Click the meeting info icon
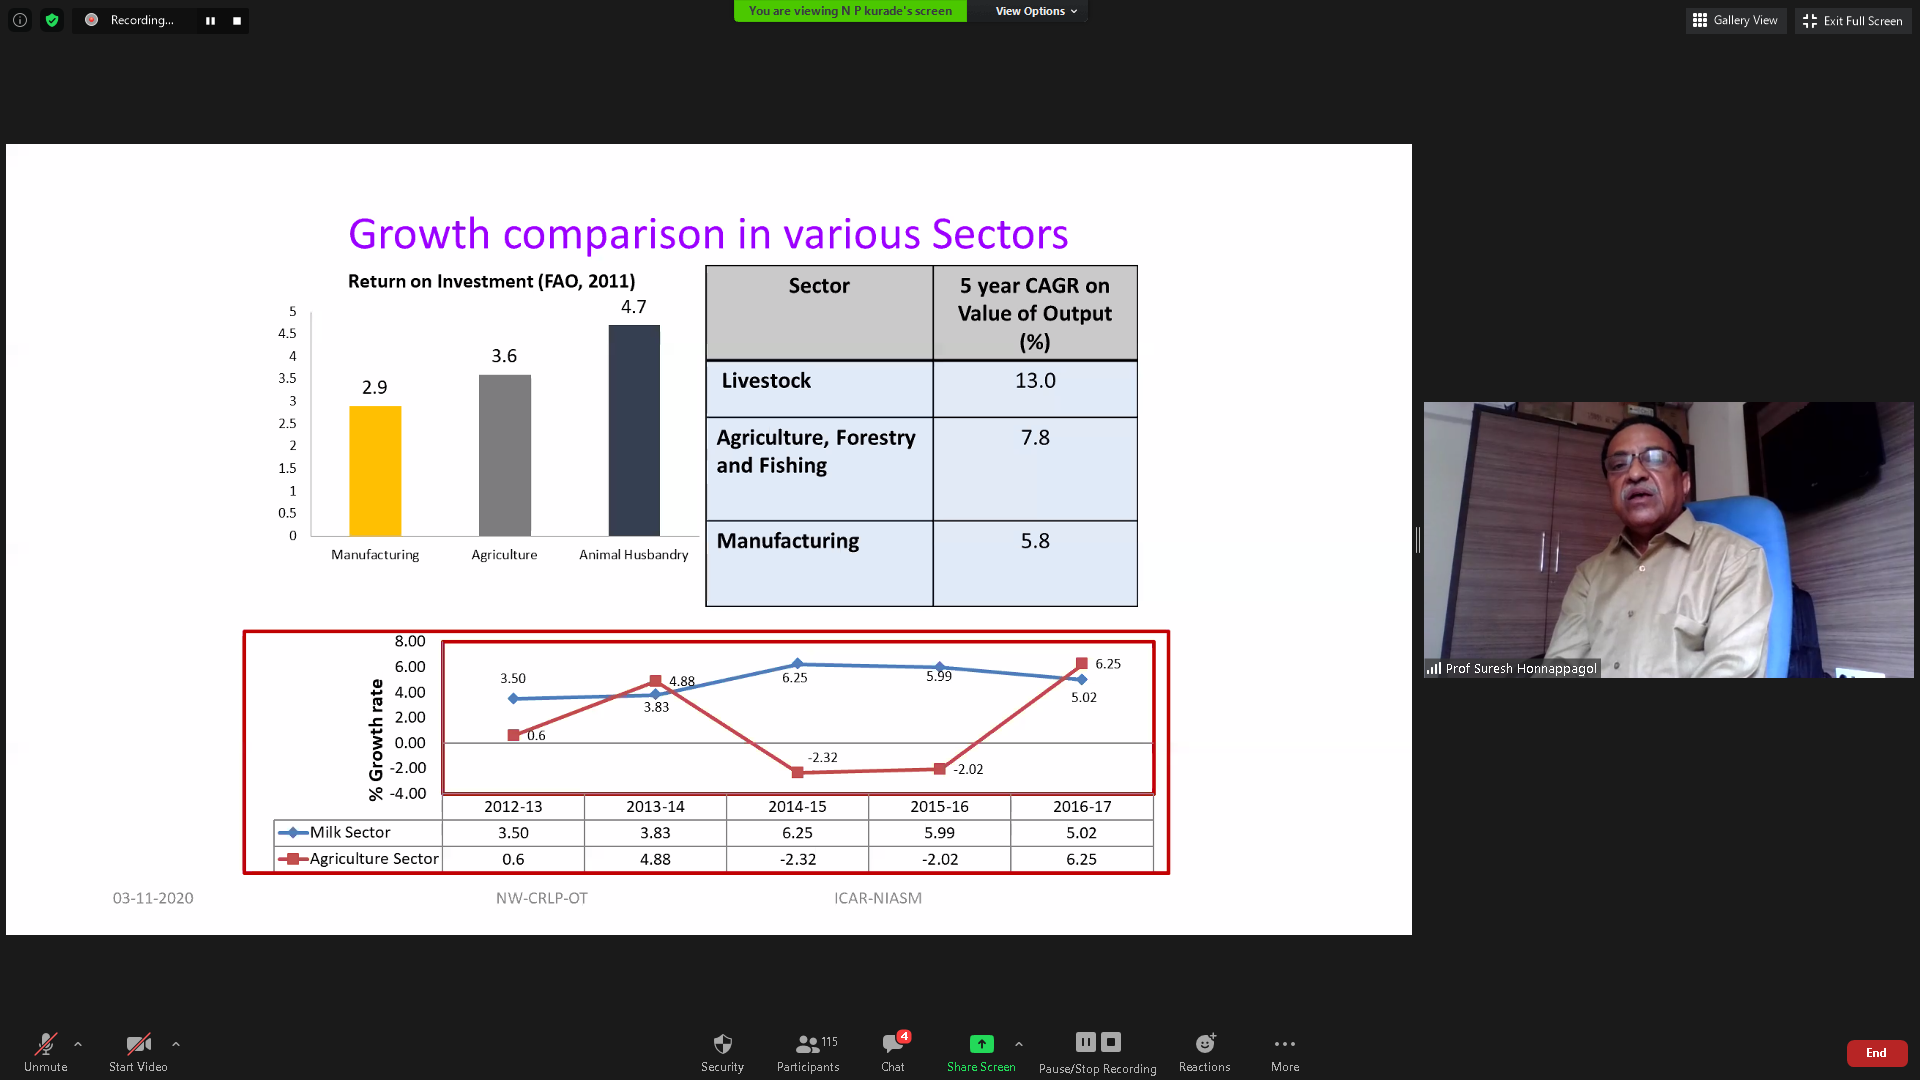 coord(20,20)
